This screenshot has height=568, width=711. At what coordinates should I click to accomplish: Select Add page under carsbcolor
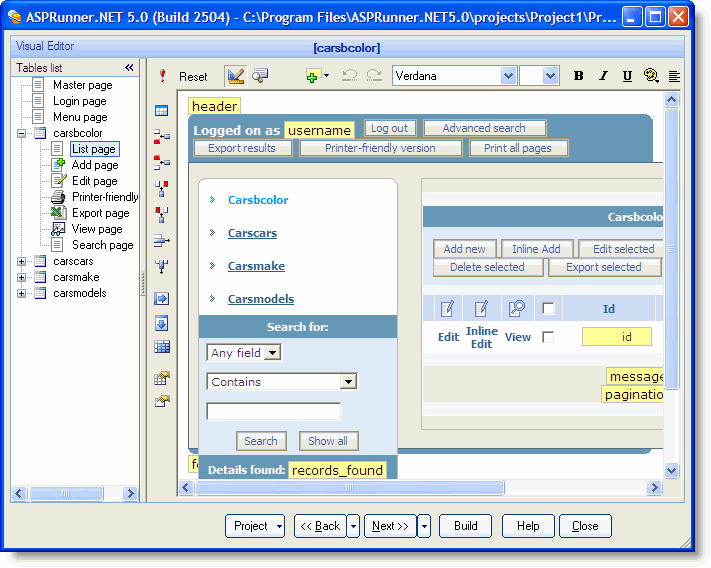pyautogui.click(x=95, y=165)
